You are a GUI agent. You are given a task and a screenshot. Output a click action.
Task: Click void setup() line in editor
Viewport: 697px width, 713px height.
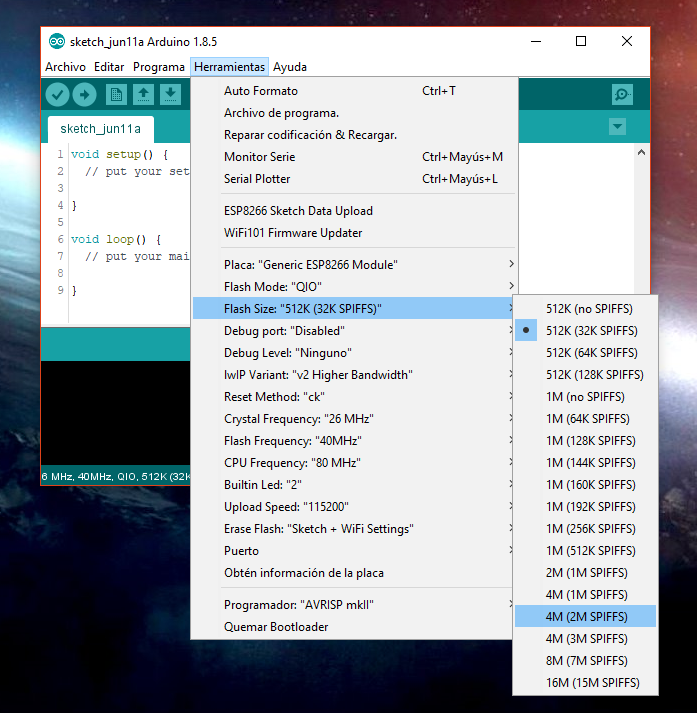(x=120, y=155)
